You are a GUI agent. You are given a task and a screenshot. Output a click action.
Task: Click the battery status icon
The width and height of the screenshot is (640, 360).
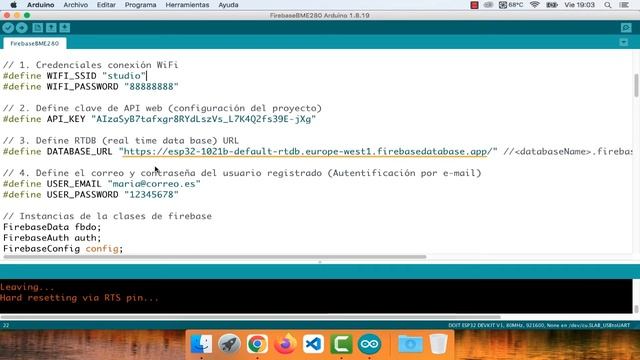point(552,5)
